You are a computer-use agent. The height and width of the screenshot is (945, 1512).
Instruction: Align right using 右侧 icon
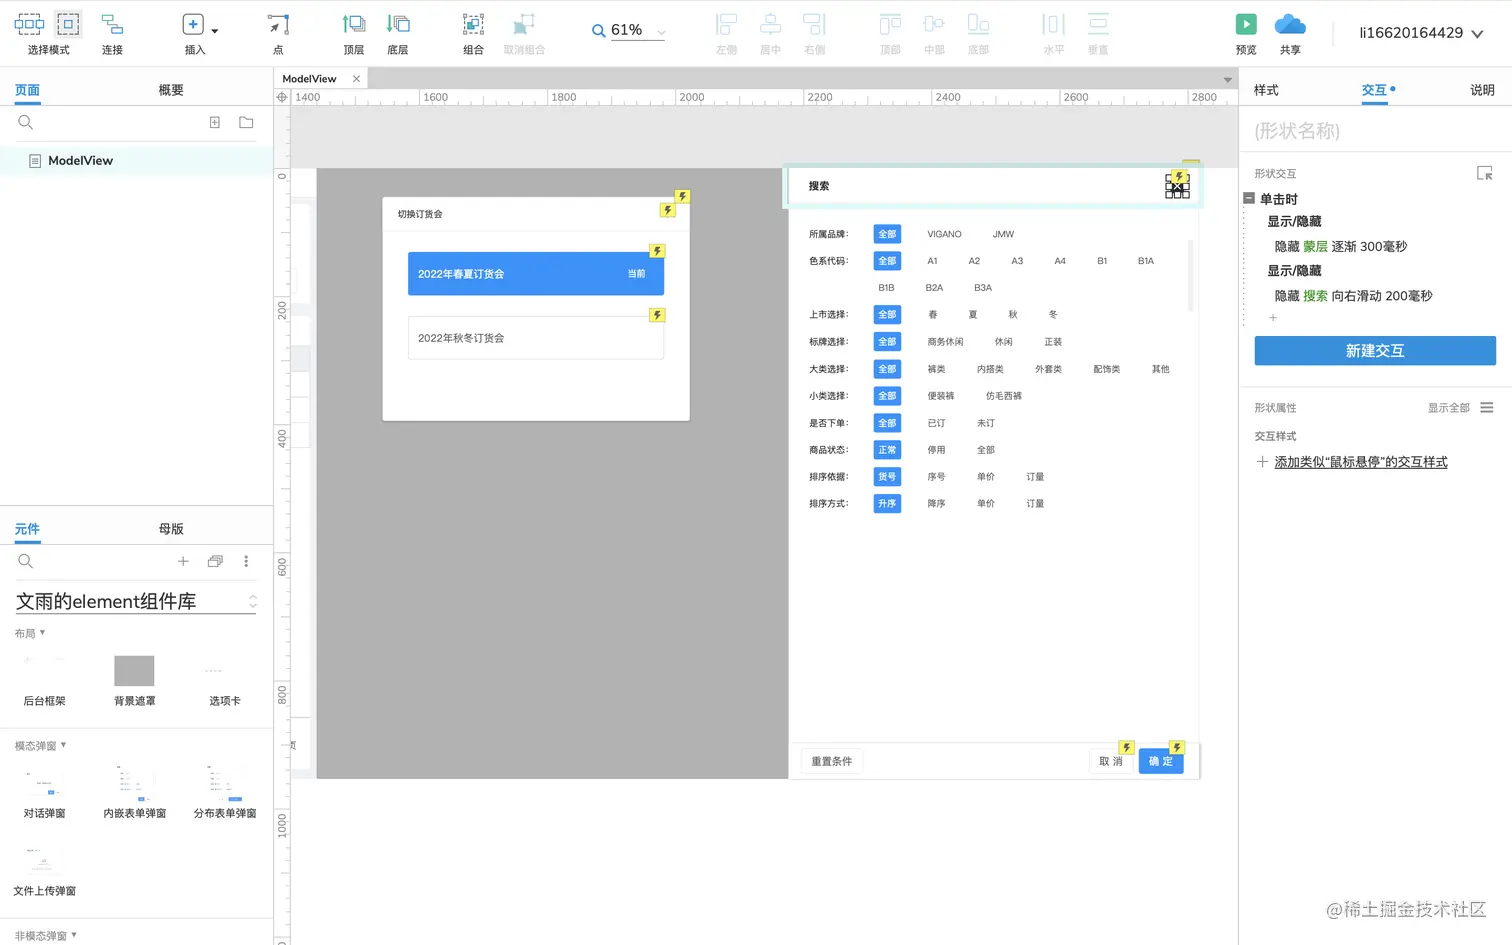point(814,24)
